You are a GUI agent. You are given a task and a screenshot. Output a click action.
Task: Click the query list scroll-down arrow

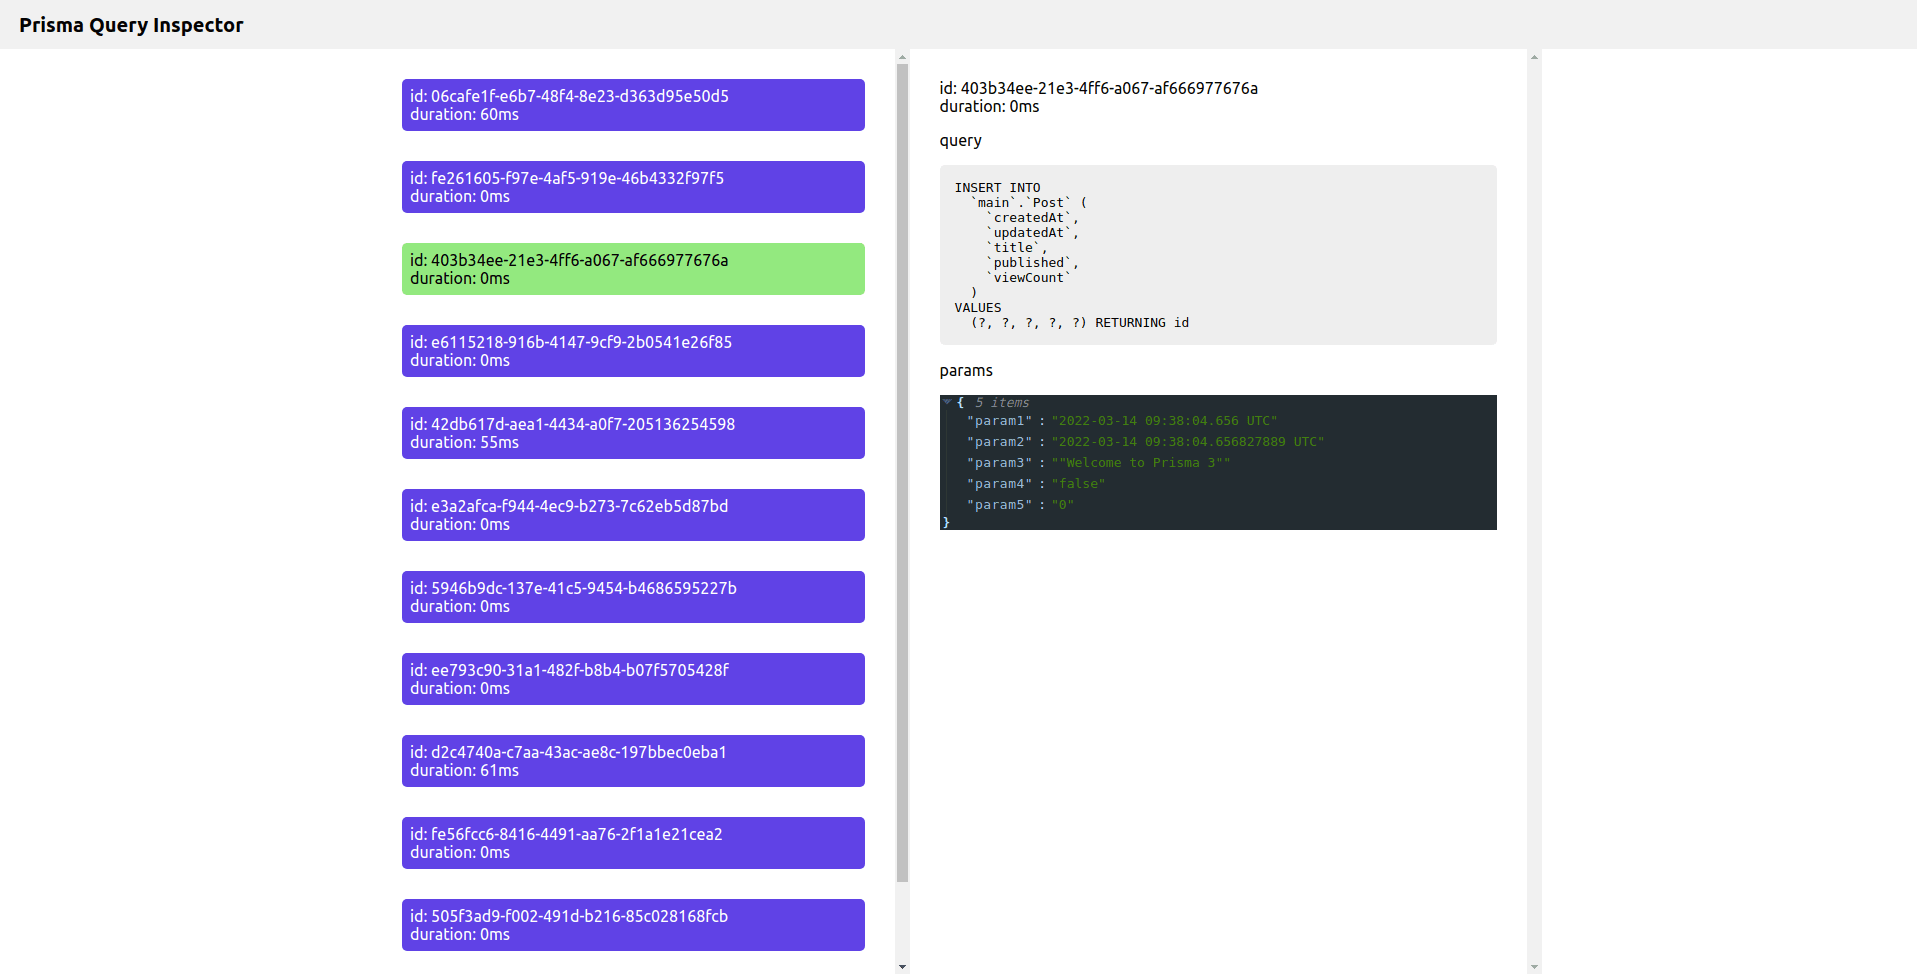point(902,967)
